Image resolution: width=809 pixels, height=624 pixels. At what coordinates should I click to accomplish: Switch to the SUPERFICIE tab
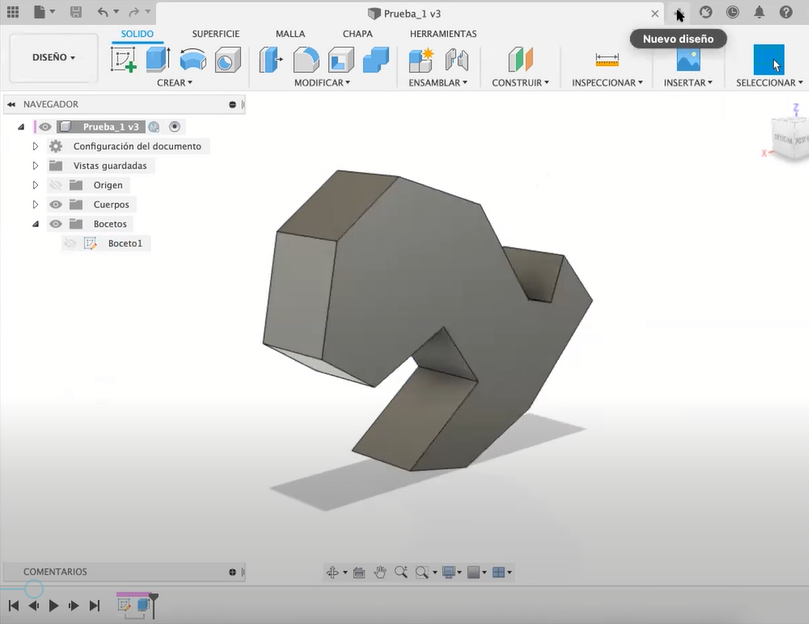pyautogui.click(x=216, y=34)
